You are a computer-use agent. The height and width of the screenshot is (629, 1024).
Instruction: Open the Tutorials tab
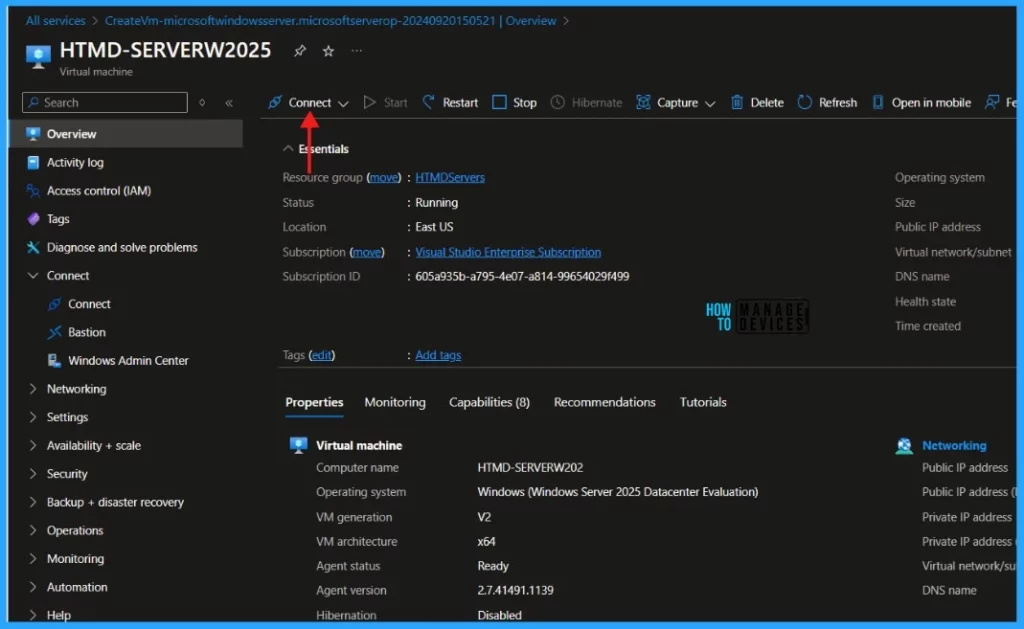pos(703,402)
